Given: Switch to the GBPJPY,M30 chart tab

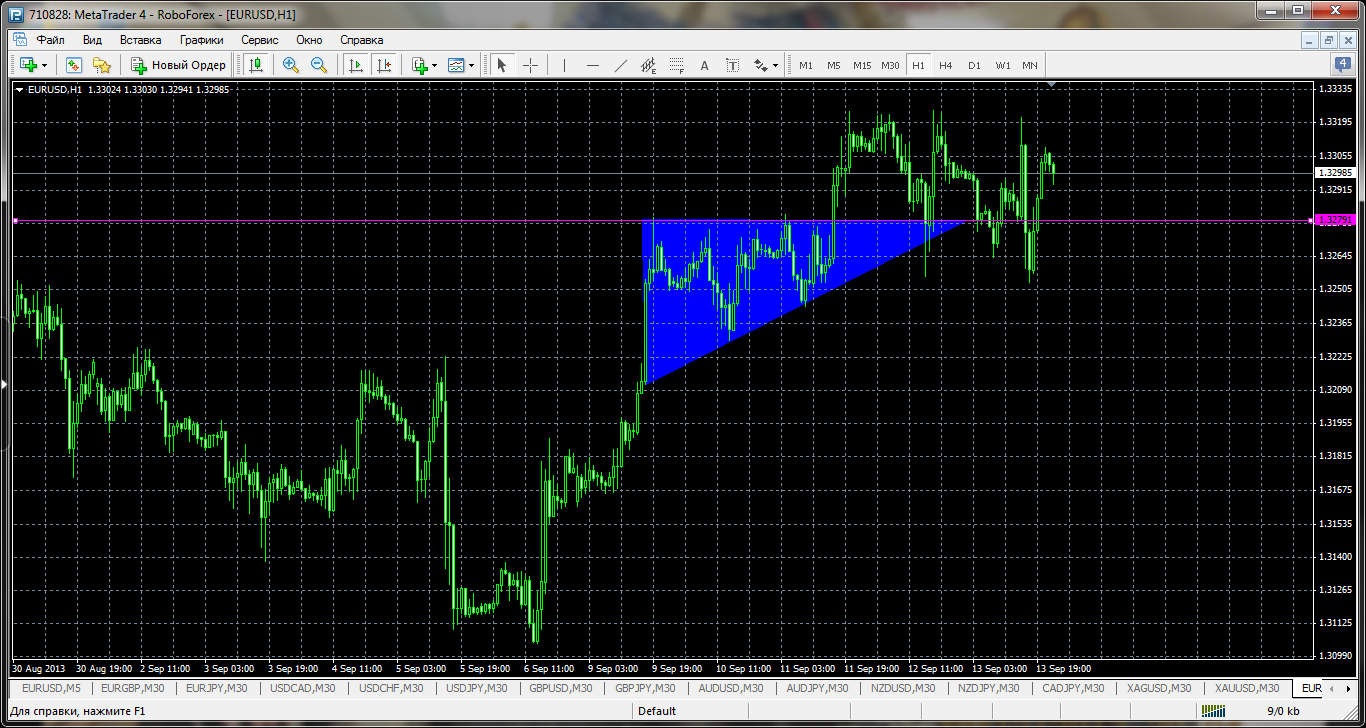Looking at the screenshot, I should [x=645, y=688].
